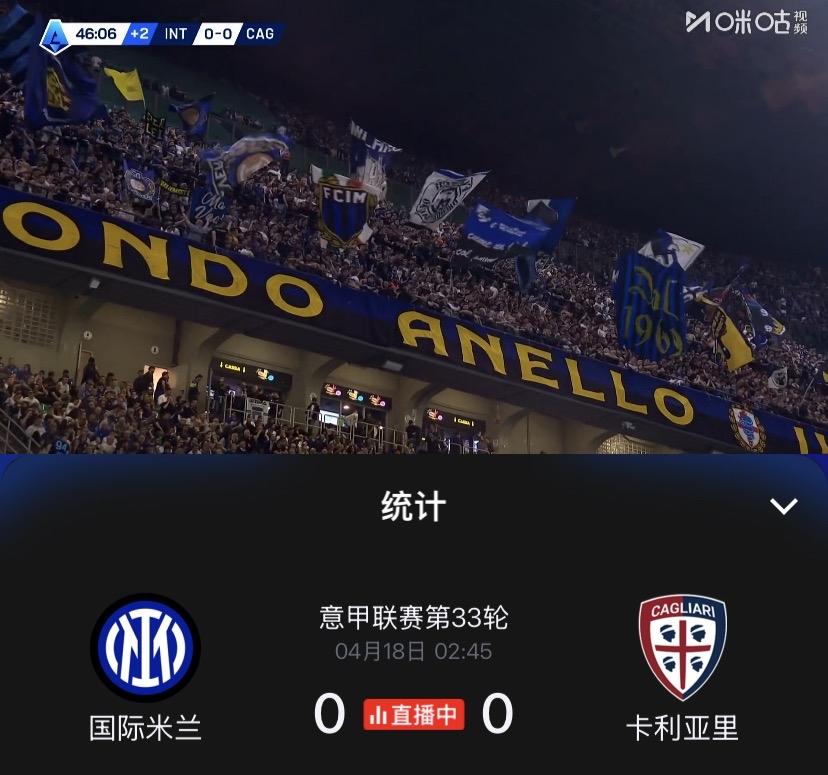Viewport: 828px width, 775px height.
Task: Select the 统计 panel title
Action: click(x=413, y=506)
